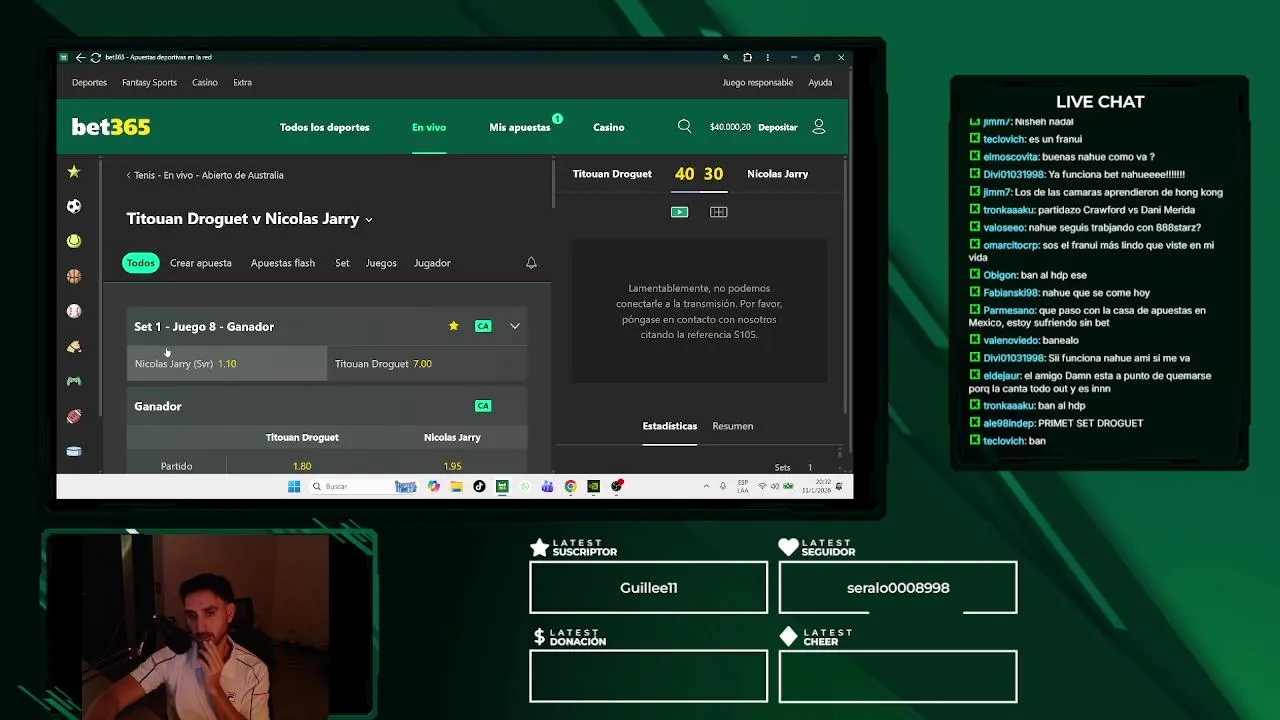Screen dimensions: 1280x720
Task: Open Casino in the green main navigation
Action: tap(609, 127)
